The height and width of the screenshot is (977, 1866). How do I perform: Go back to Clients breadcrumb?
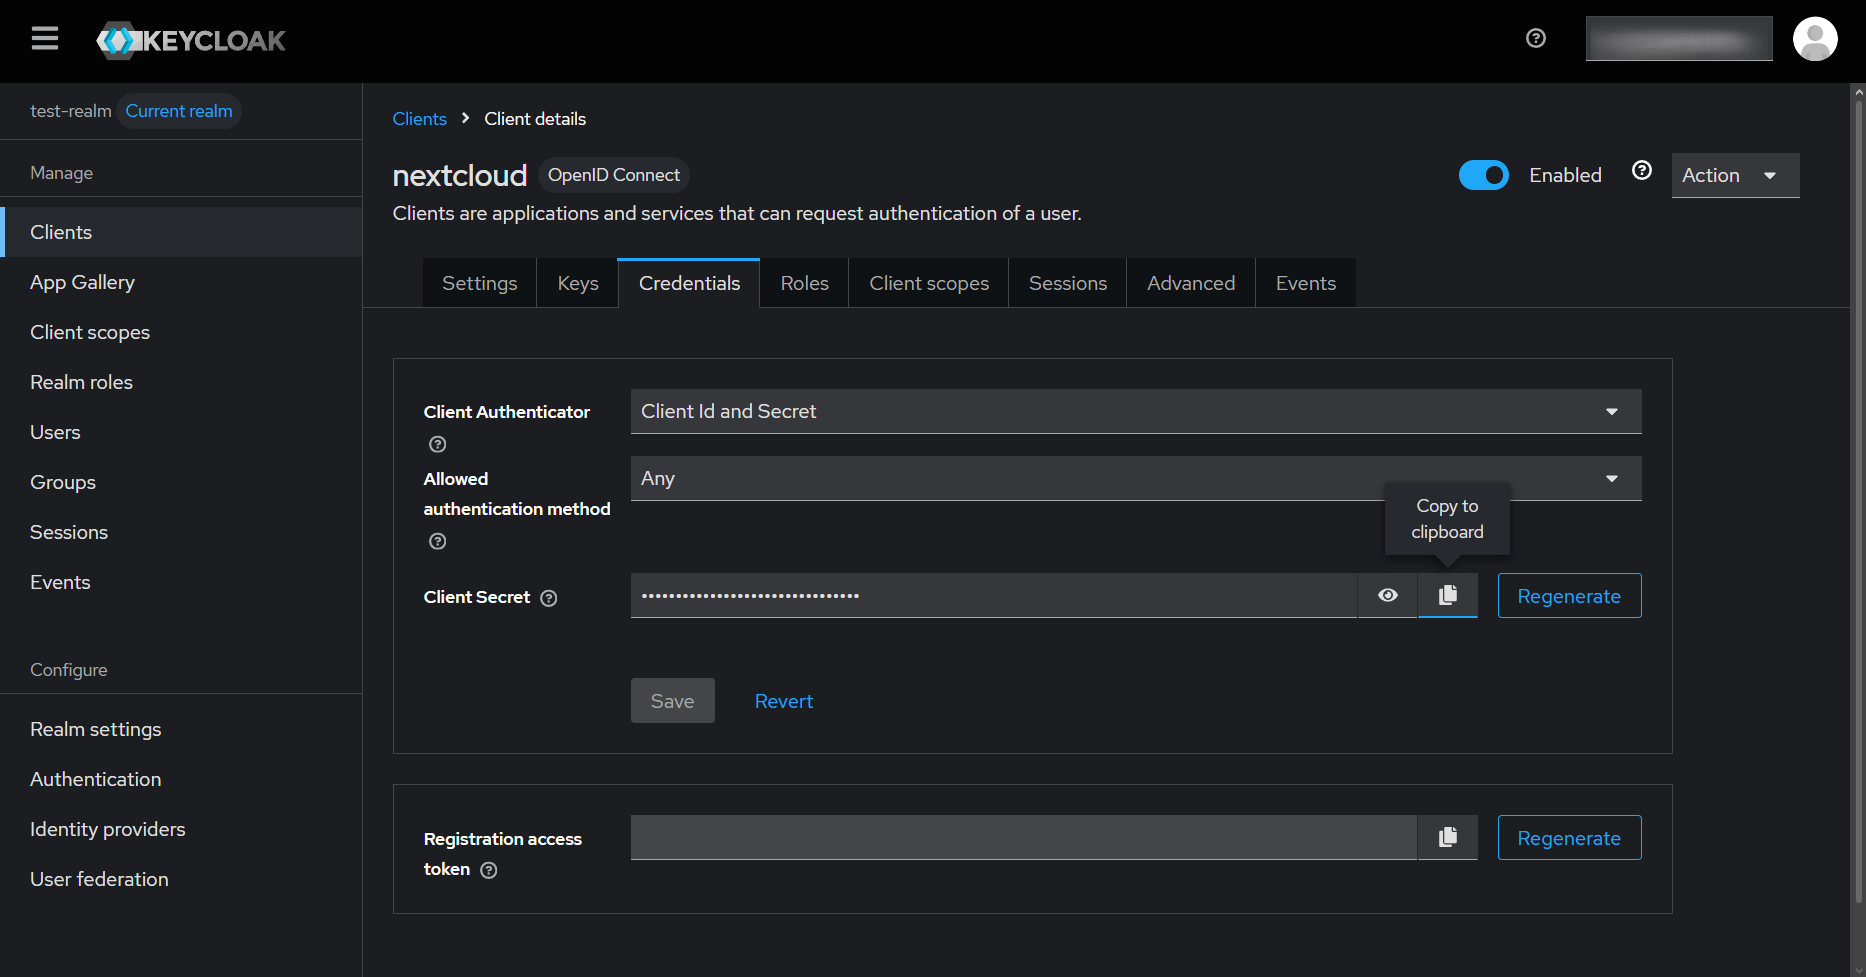tap(419, 119)
